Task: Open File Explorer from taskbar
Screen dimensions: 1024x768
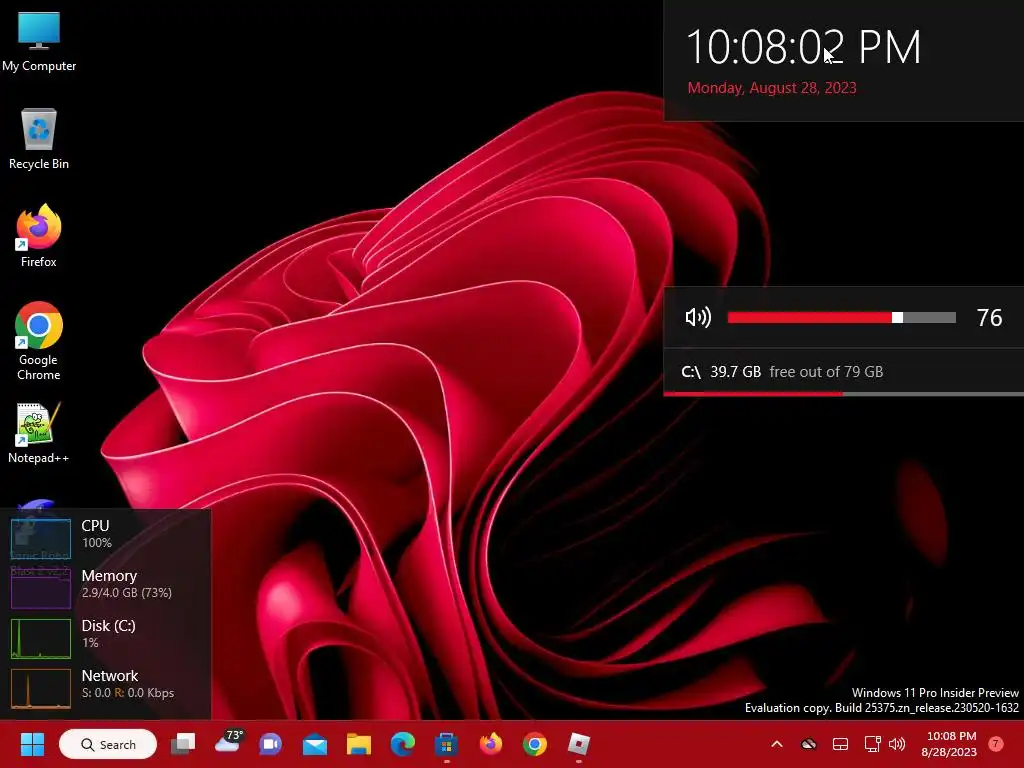Action: click(x=359, y=744)
